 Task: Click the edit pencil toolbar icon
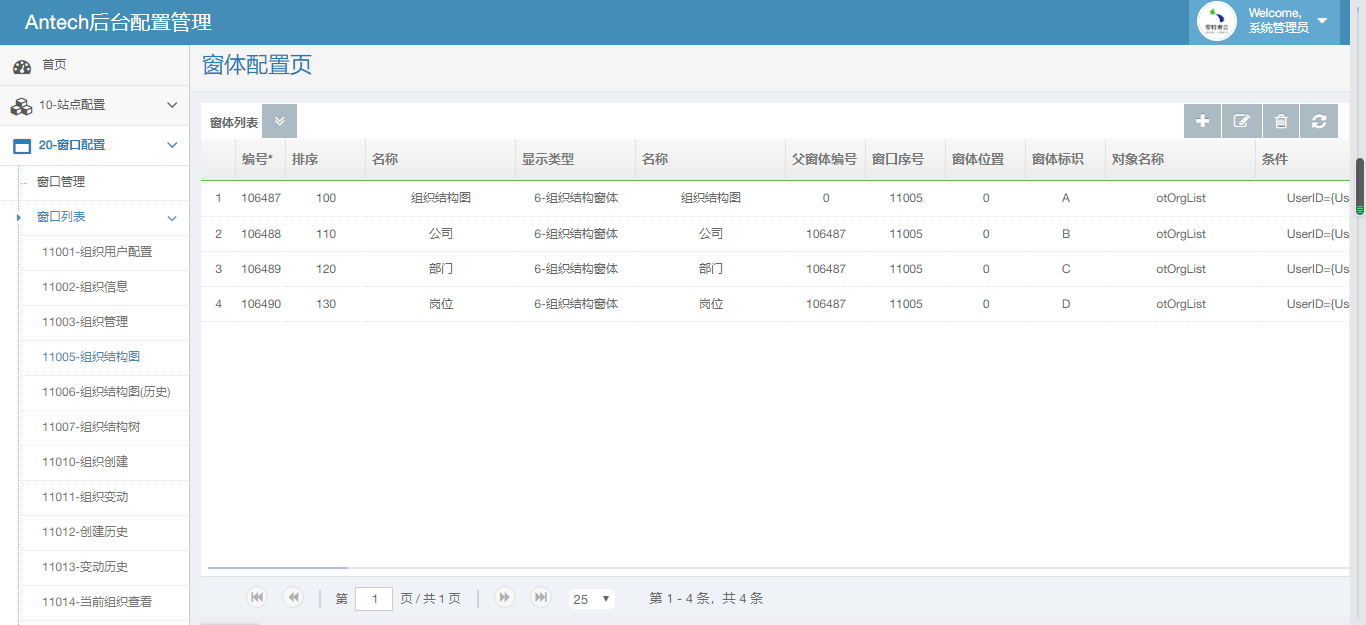coord(1241,121)
